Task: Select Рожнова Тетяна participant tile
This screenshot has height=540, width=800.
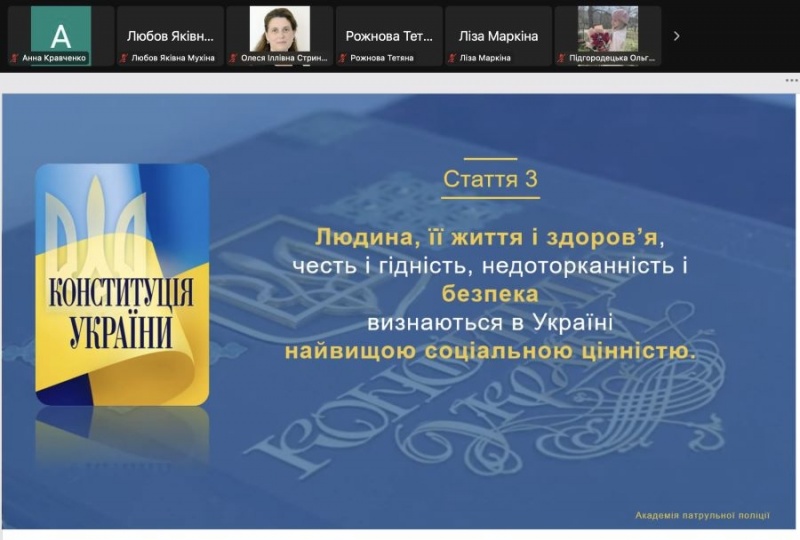Action: (389, 36)
